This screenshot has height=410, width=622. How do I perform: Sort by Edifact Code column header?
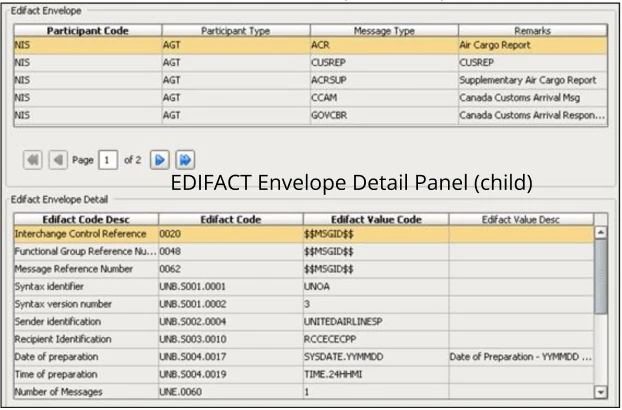[x=231, y=219]
